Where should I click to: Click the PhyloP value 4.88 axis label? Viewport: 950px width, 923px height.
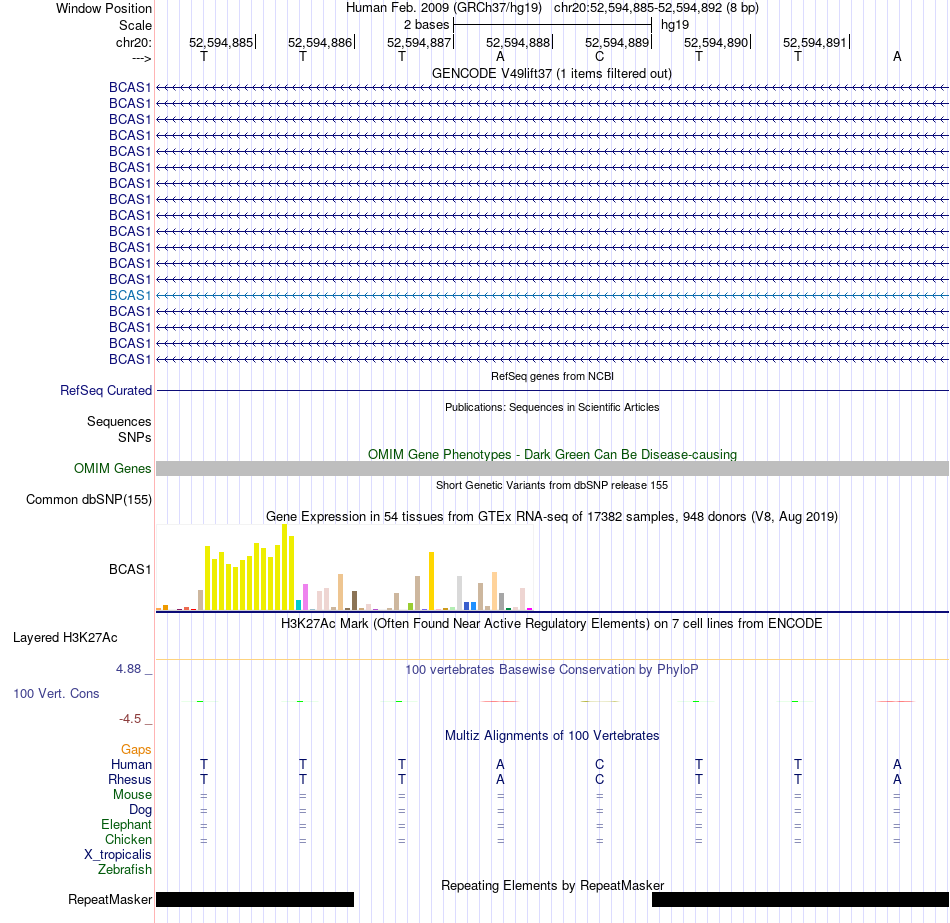[x=128, y=668]
